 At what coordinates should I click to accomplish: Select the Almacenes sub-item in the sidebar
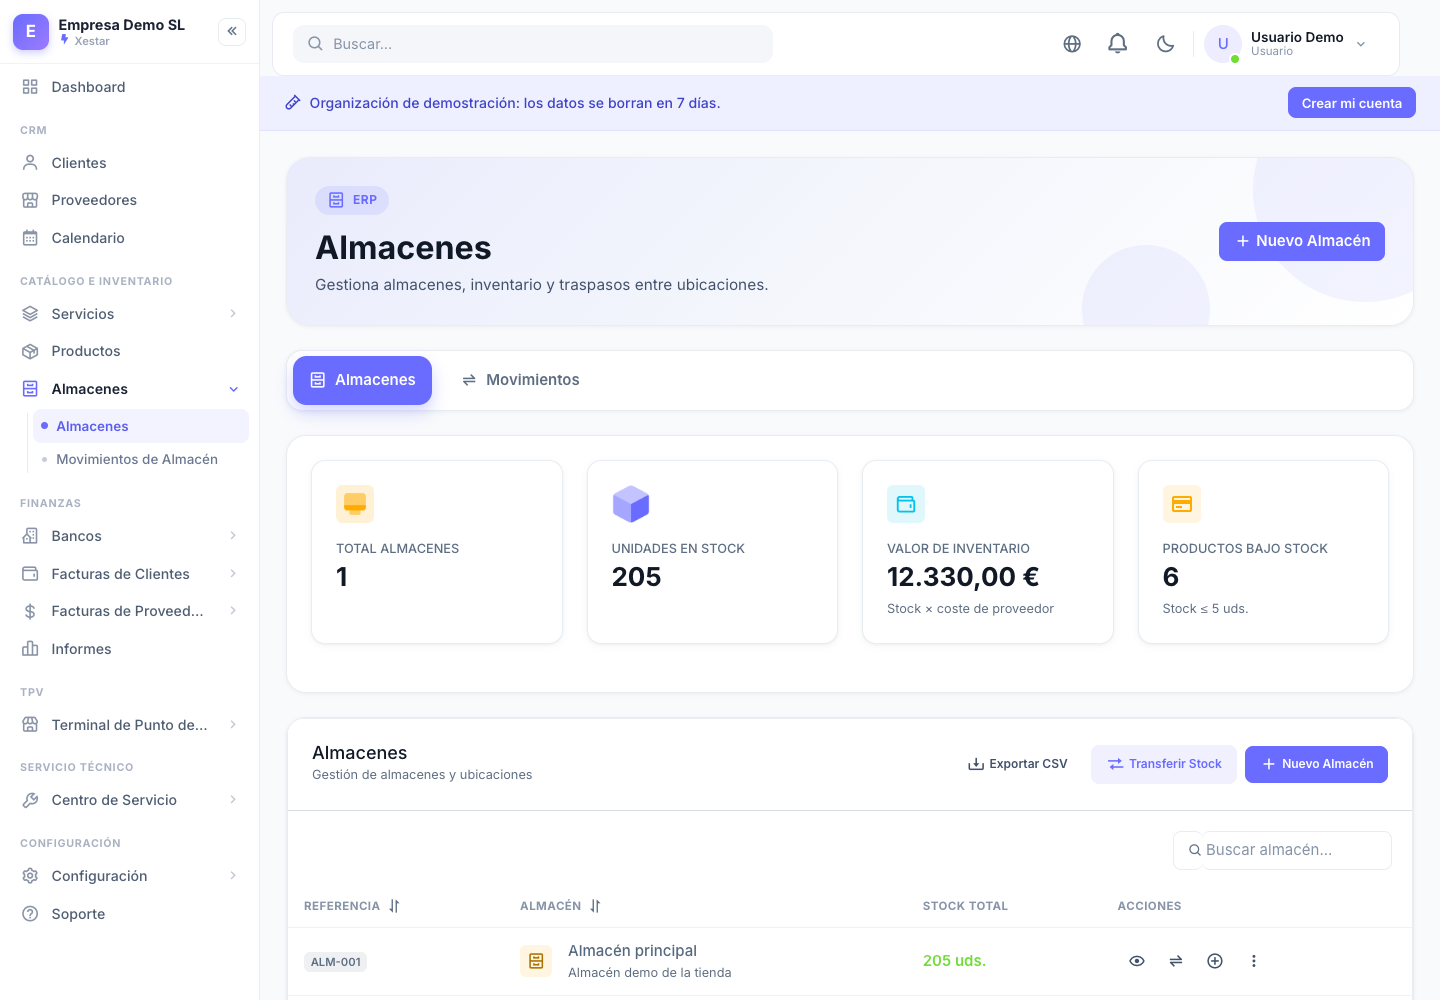click(141, 426)
